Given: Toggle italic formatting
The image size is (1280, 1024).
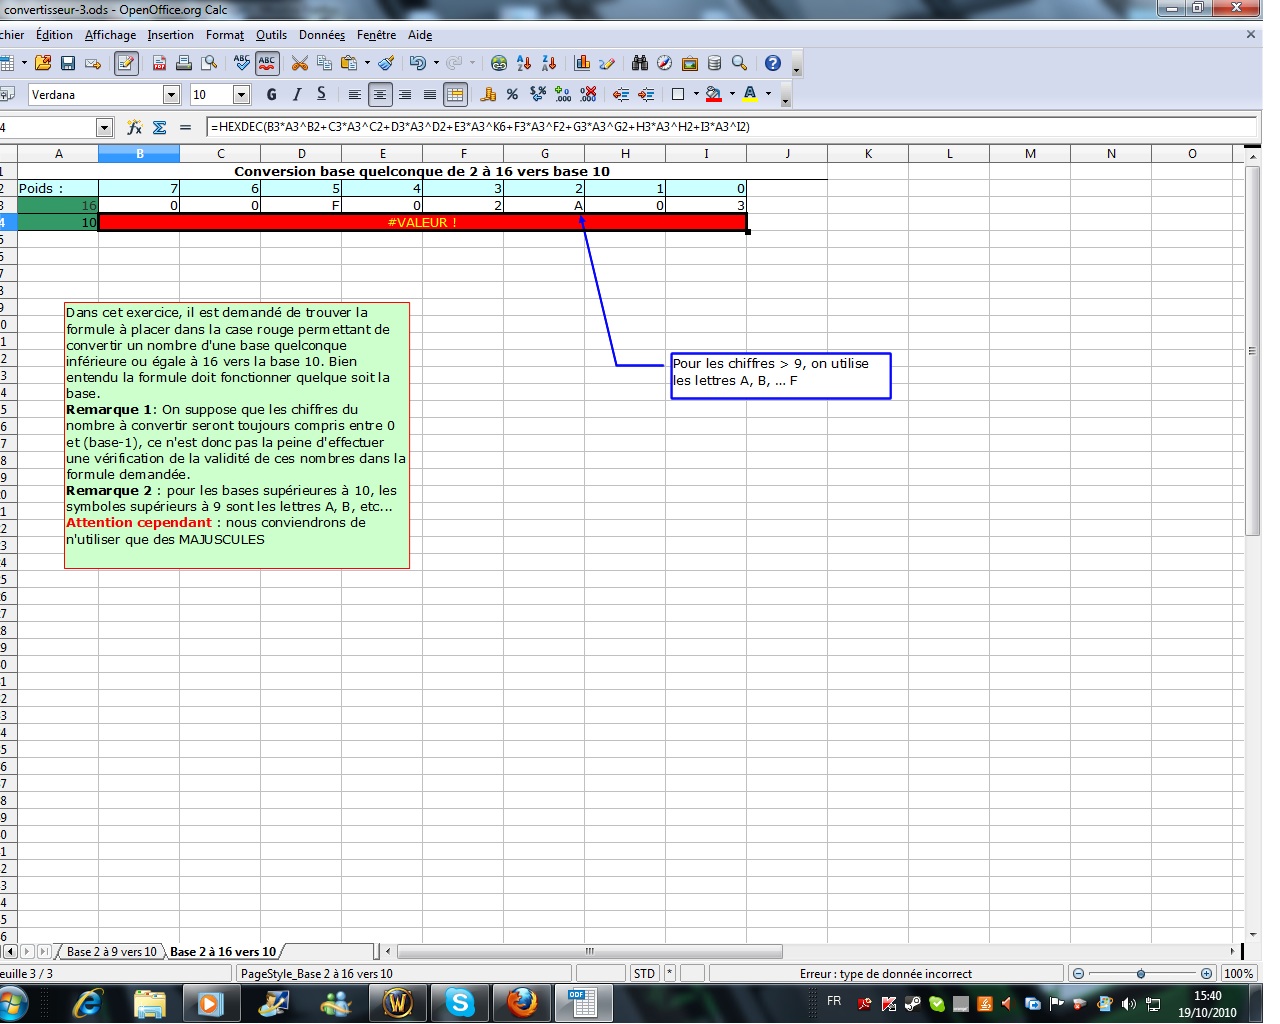Looking at the screenshot, I should pos(296,94).
